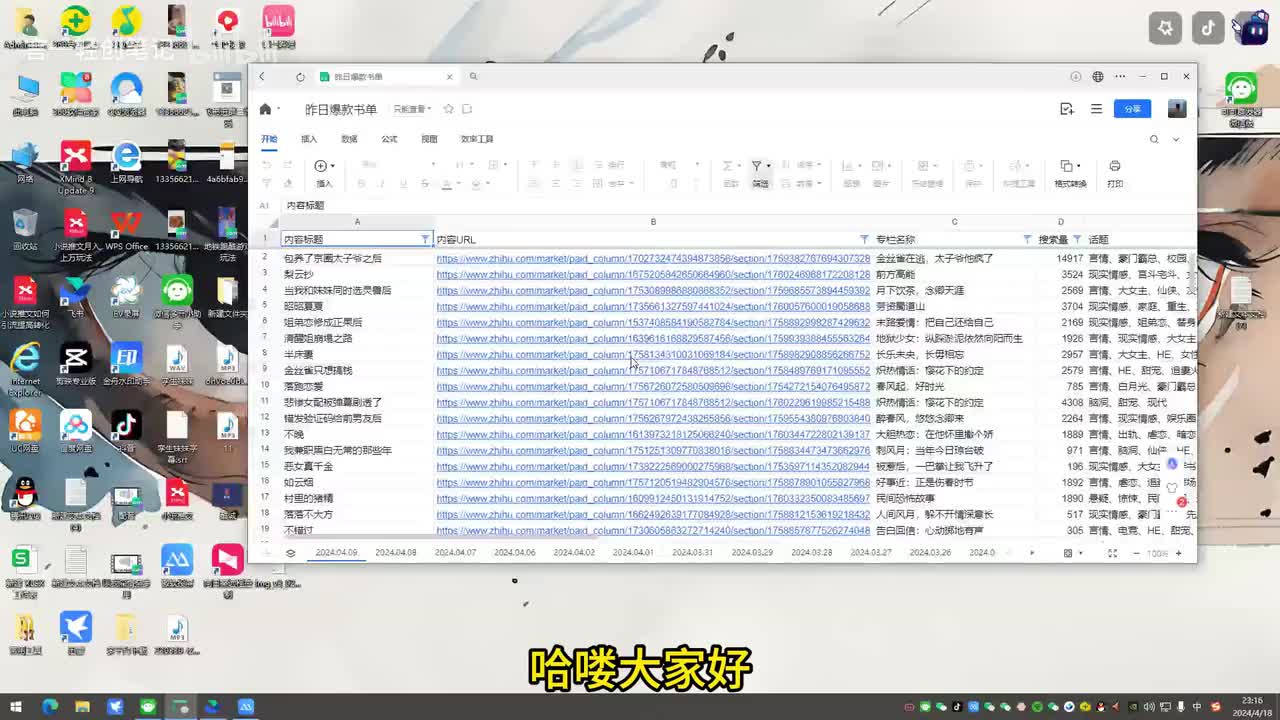Open the toolbar search magnifier icon
The image size is (1280, 720).
(1154, 139)
